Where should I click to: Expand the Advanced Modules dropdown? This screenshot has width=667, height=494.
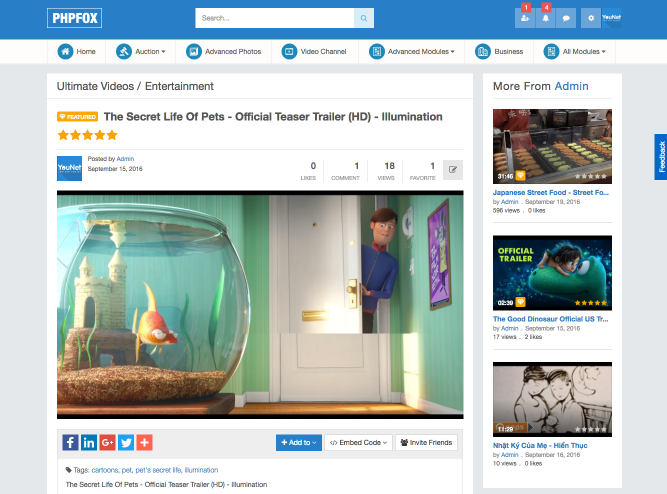(x=453, y=51)
